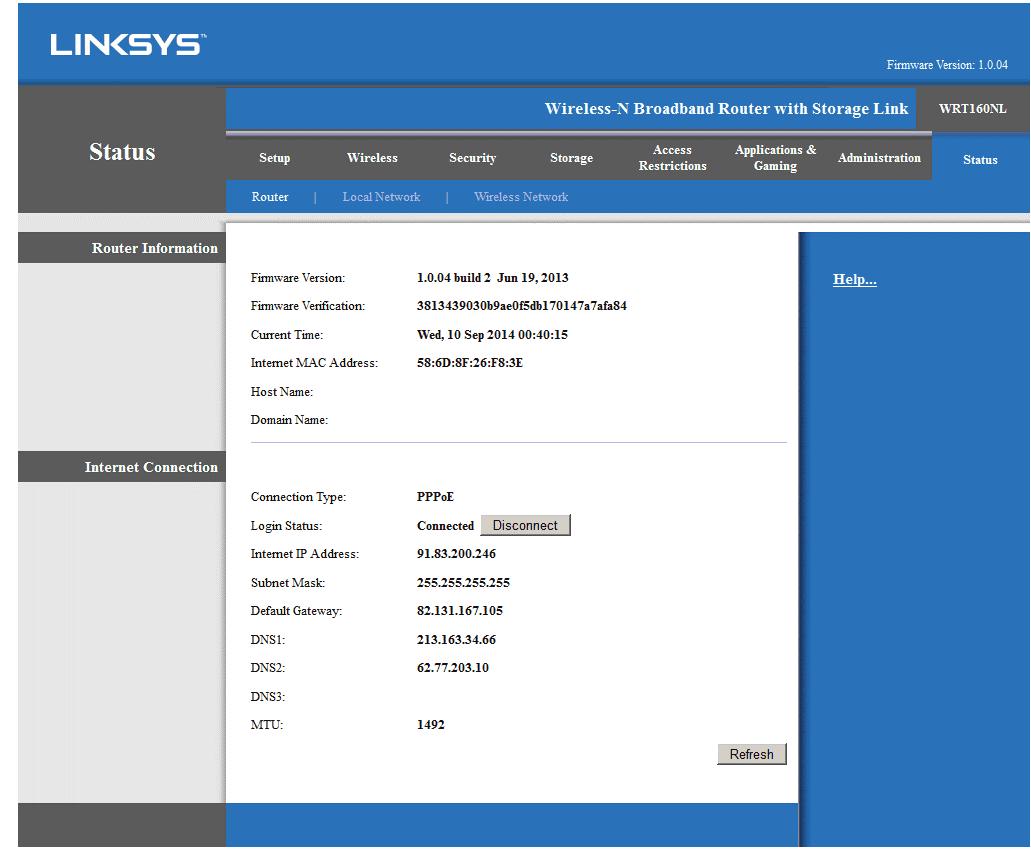Click the current time value Wed, 10 Sep 2014
This screenshot has height=858, width=1031.
coord(492,335)
